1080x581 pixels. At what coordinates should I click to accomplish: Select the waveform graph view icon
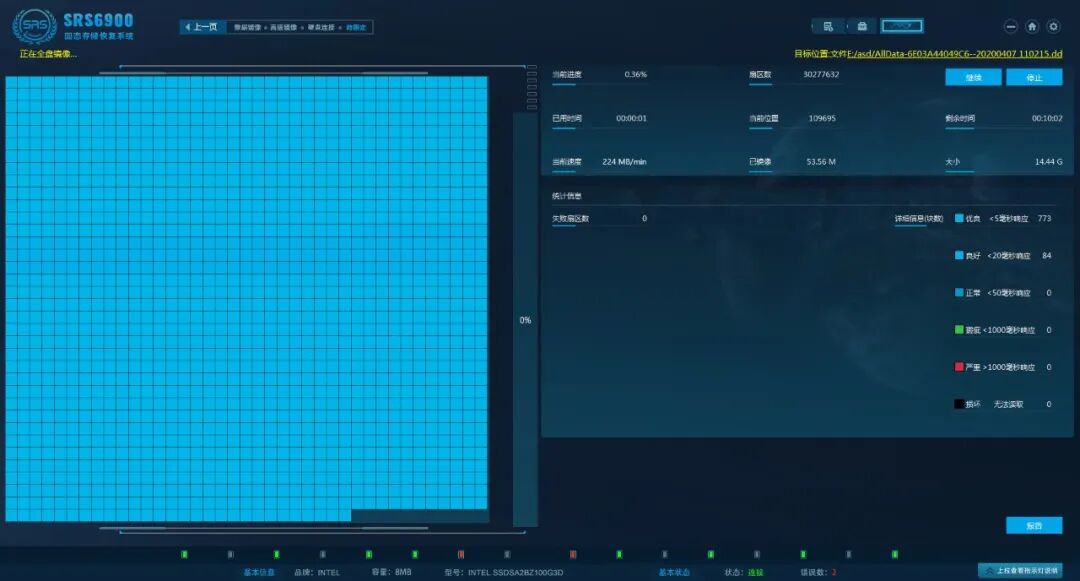902,26
